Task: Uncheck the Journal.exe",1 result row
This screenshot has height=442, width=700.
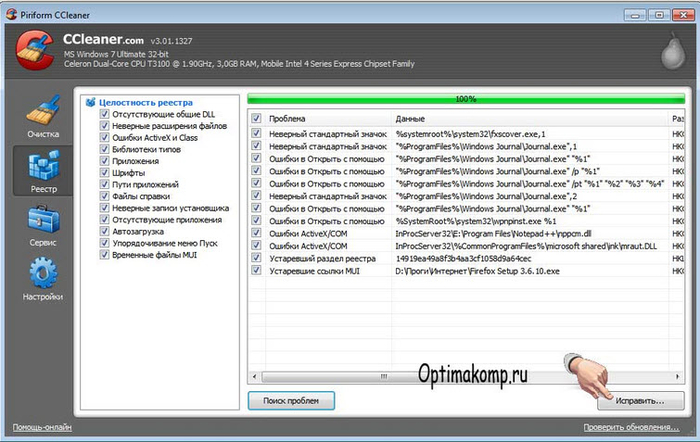Action: [x=256, y=146]
